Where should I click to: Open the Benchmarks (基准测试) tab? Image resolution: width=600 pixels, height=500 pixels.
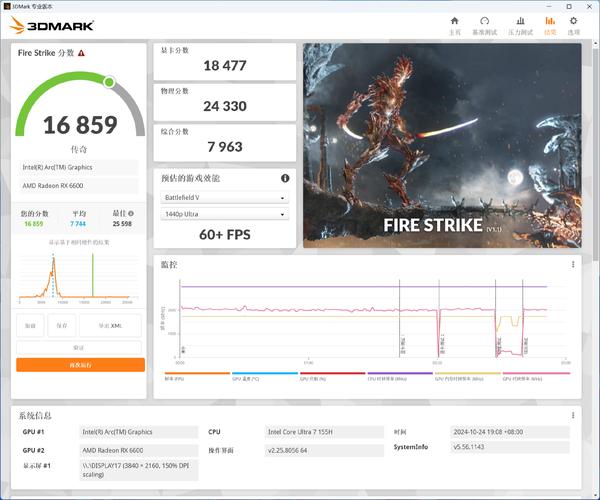click(x=484, y=25)
